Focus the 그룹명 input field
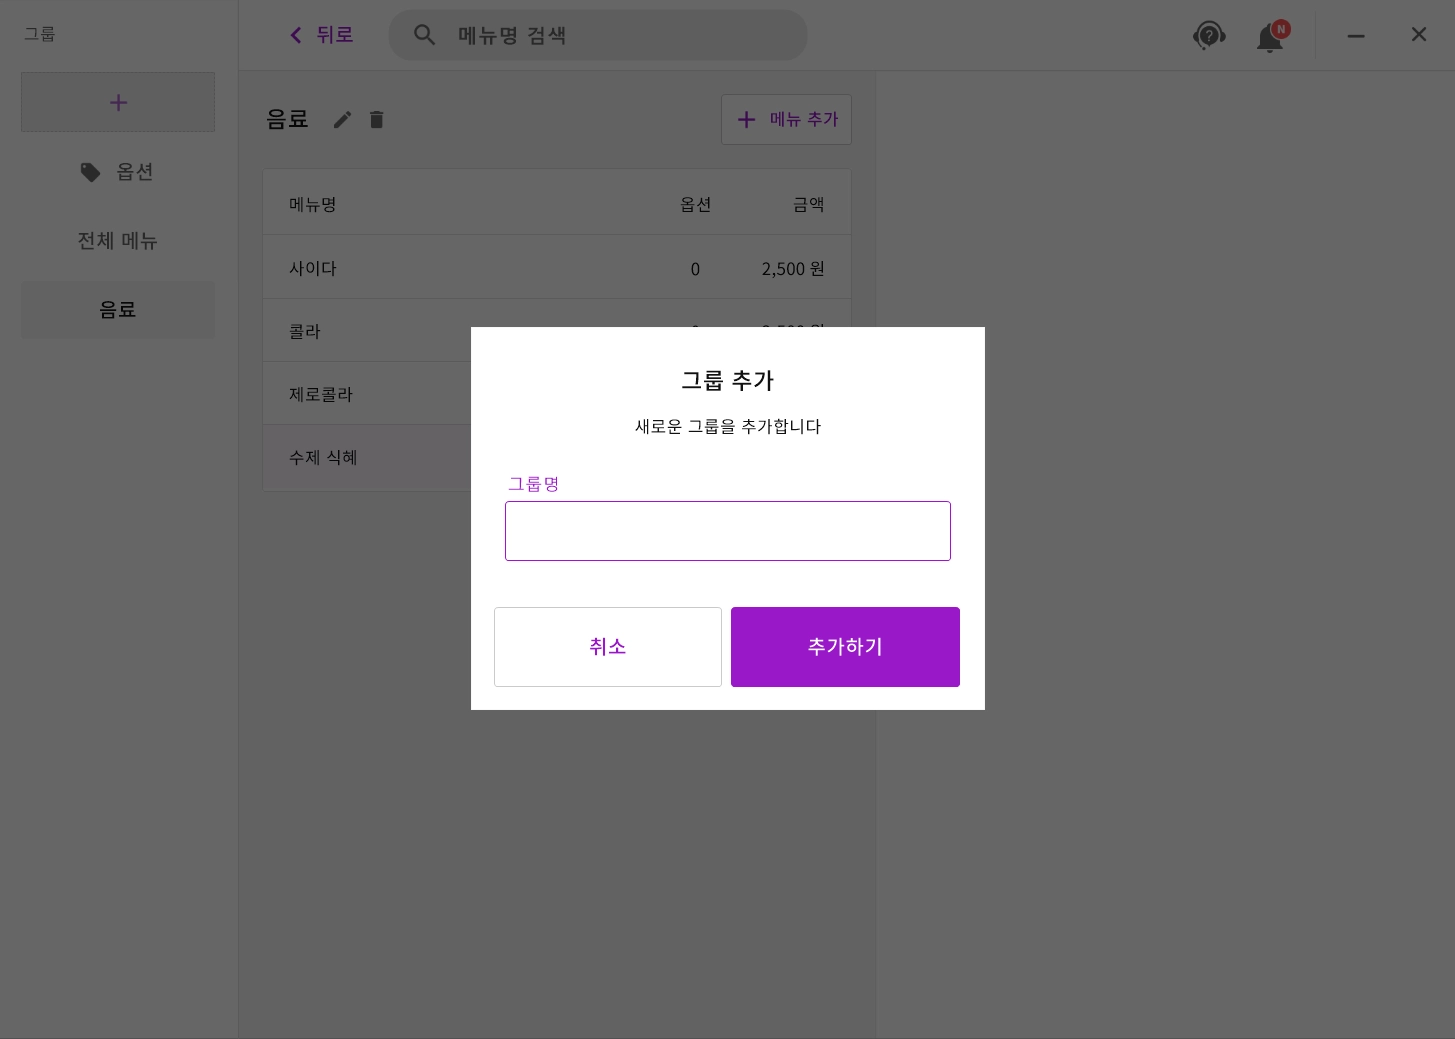 [x=728, y=531]
